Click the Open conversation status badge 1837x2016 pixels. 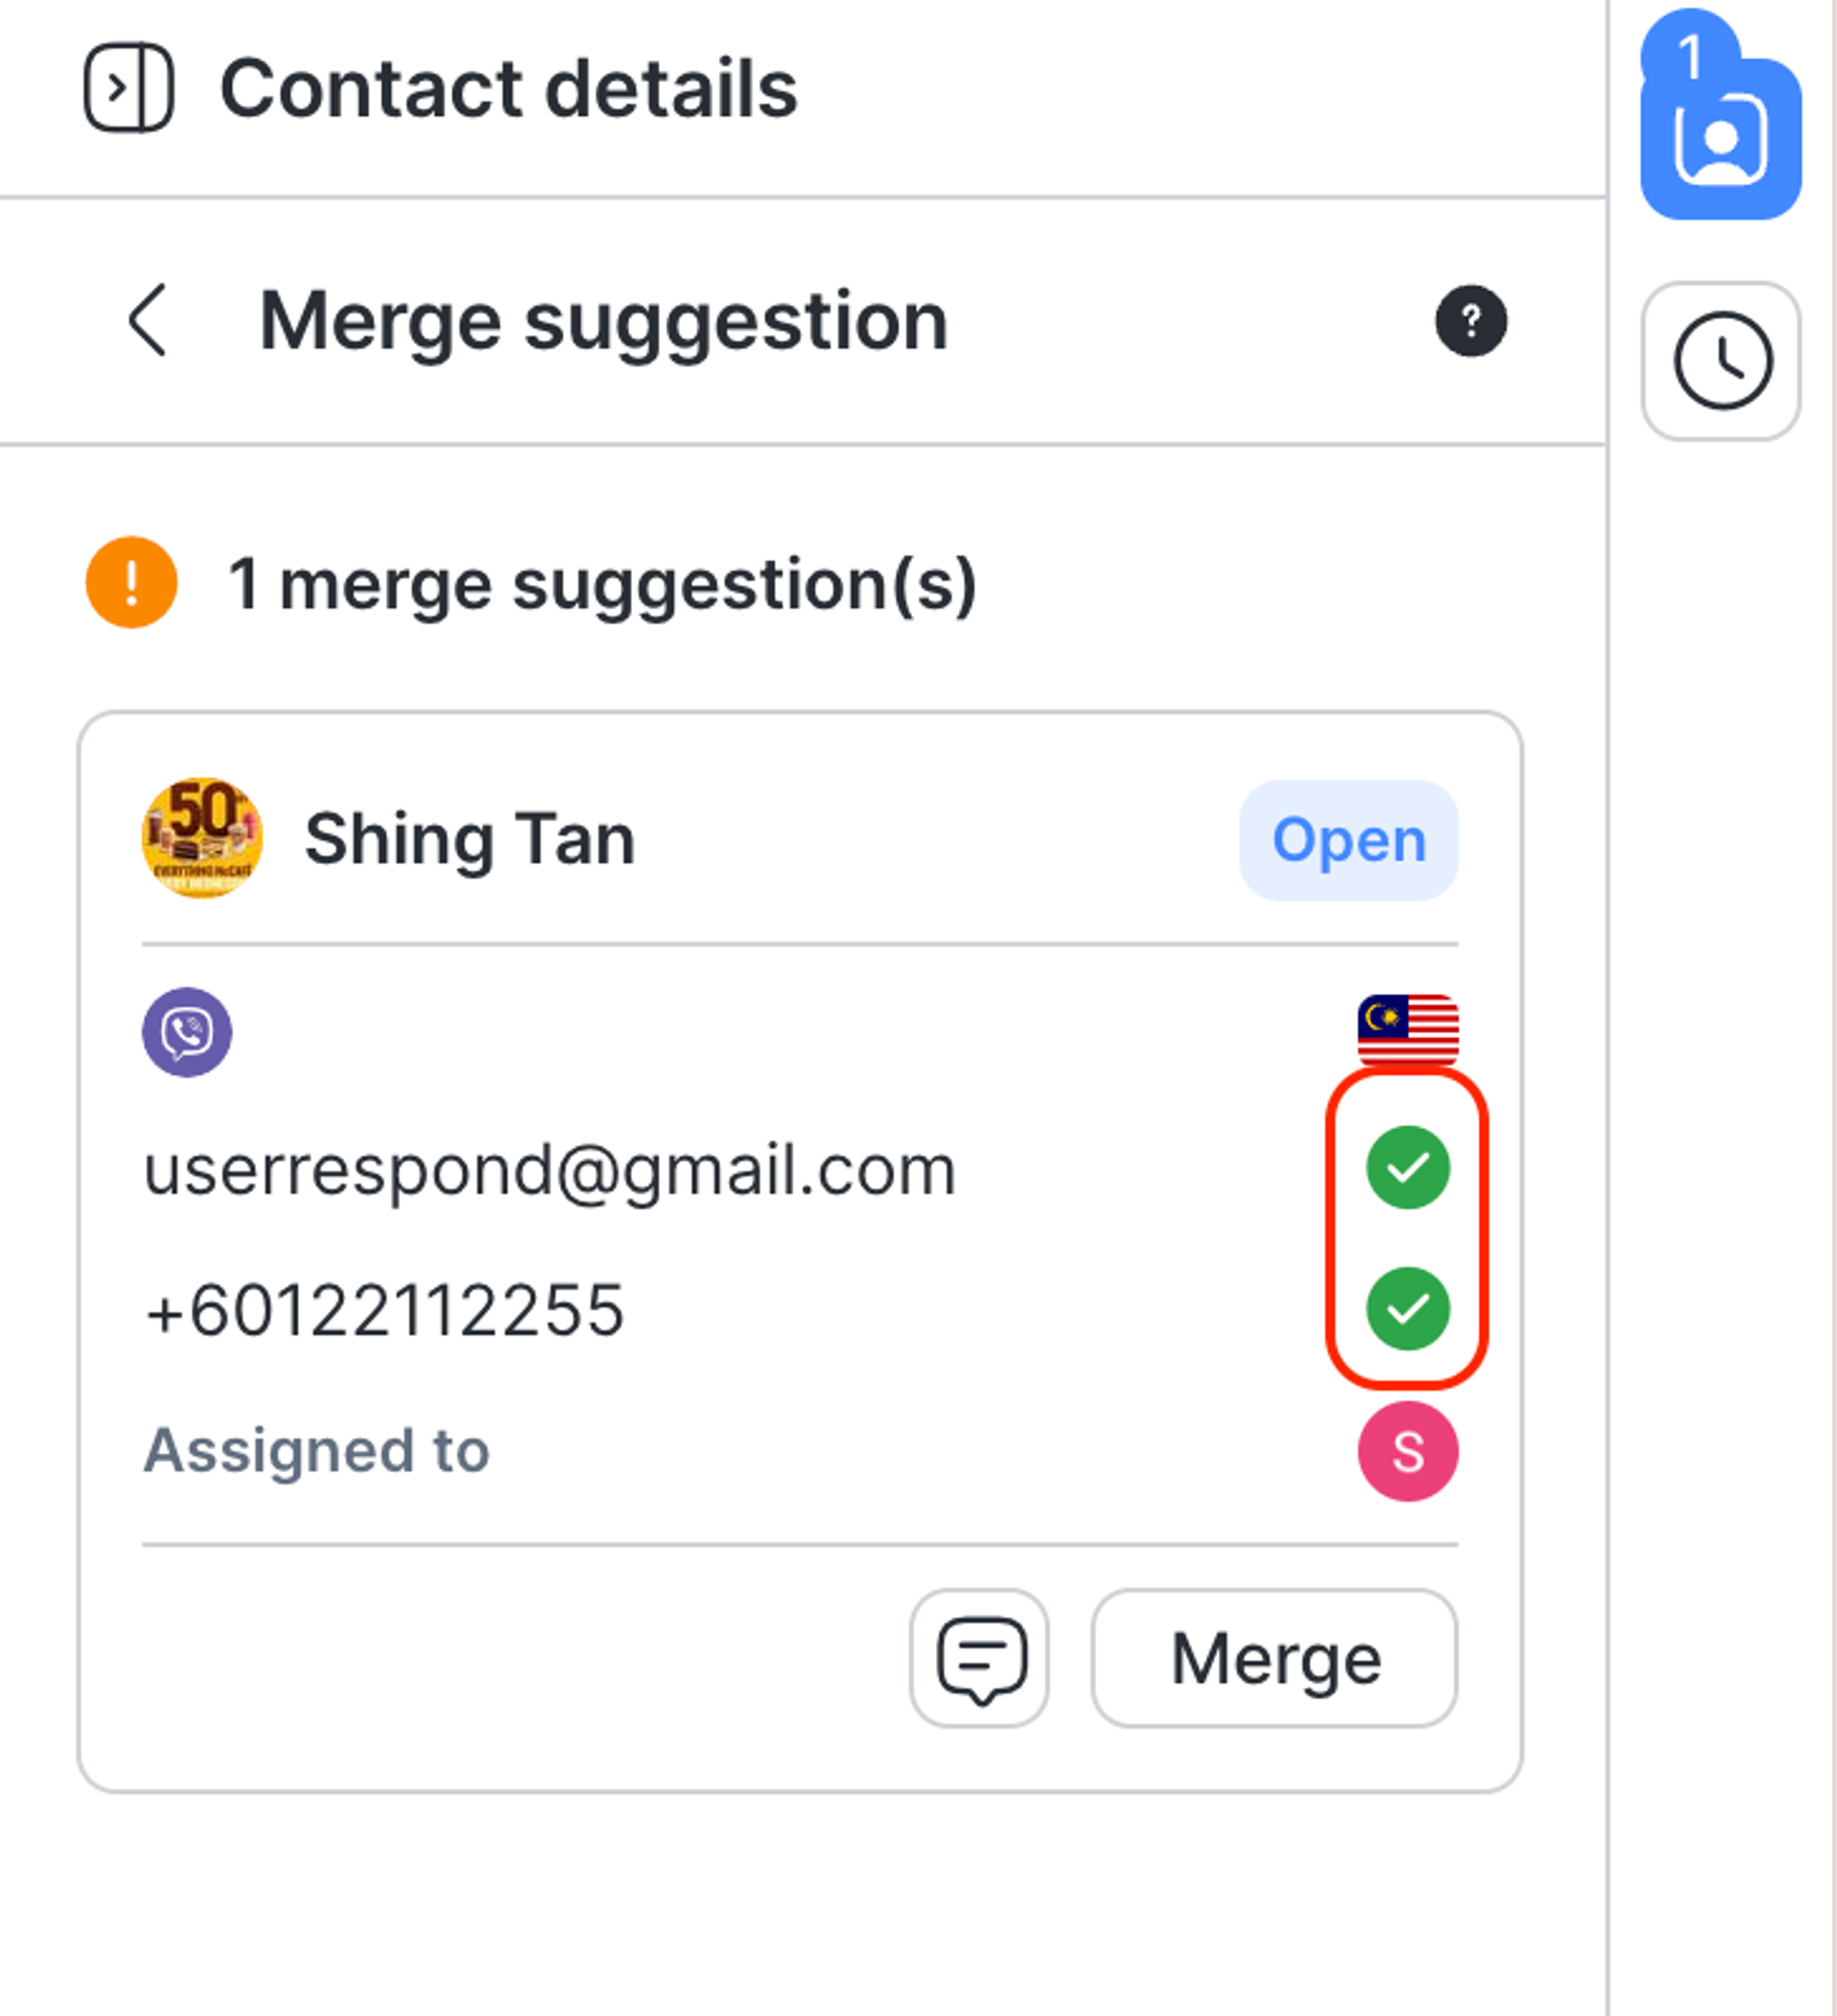pyautogui.click(x=1348, y=840)
